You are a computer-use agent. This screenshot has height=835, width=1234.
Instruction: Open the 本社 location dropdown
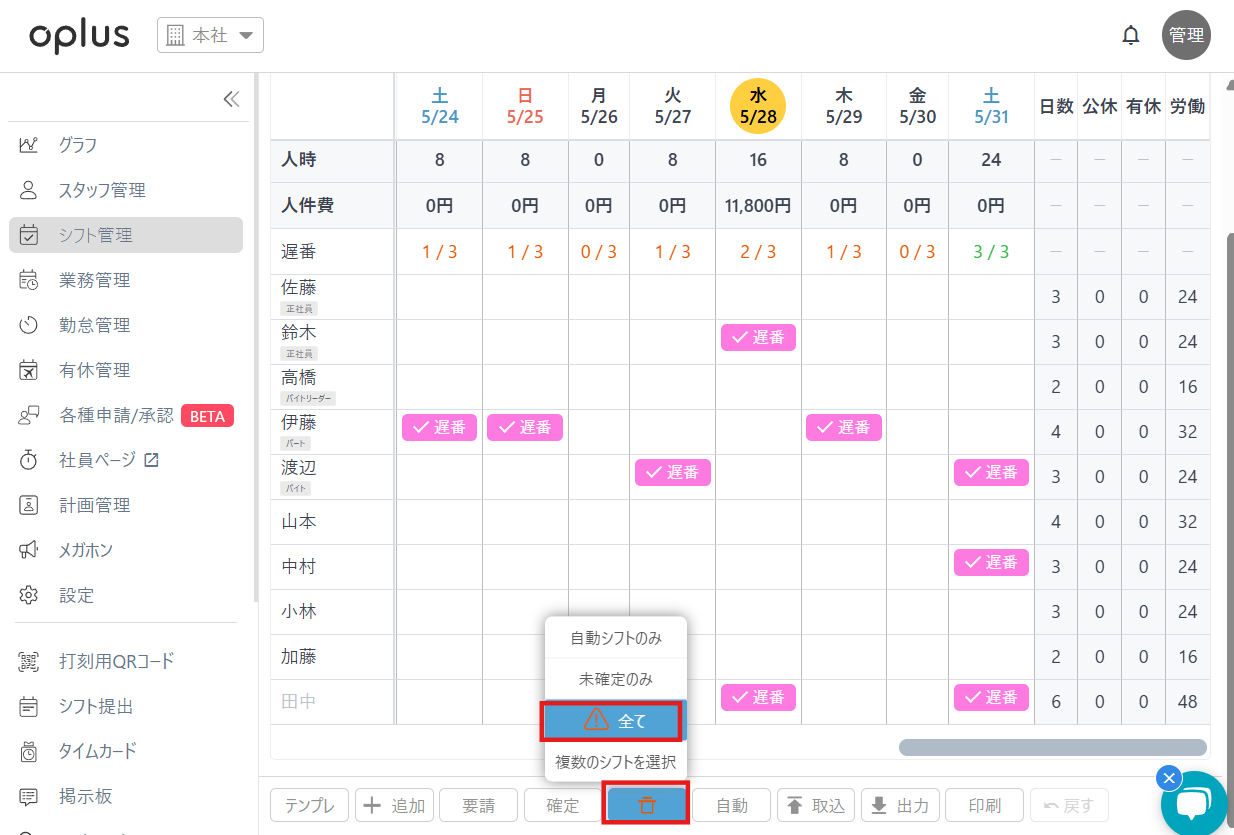(x=210, y=36)
